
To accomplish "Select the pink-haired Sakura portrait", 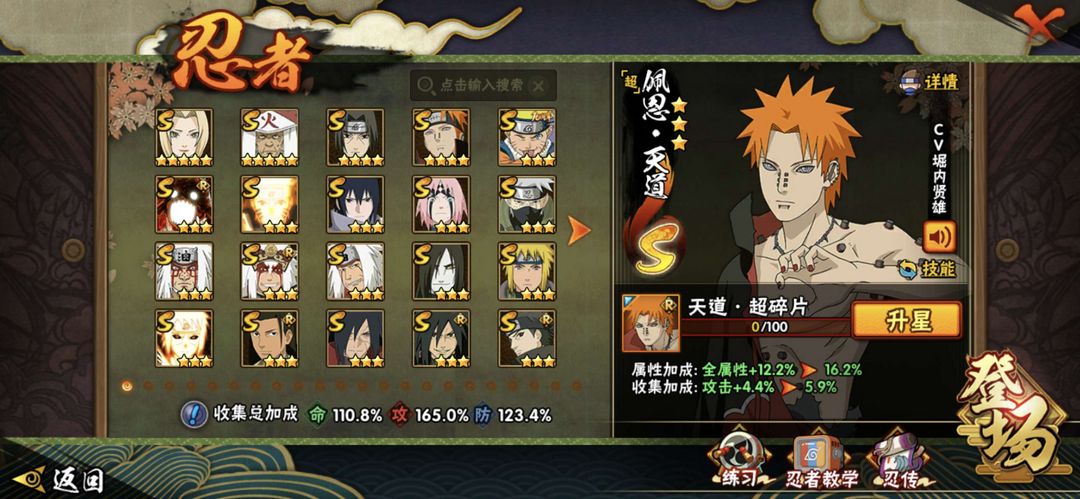I will tap(442, 204).
